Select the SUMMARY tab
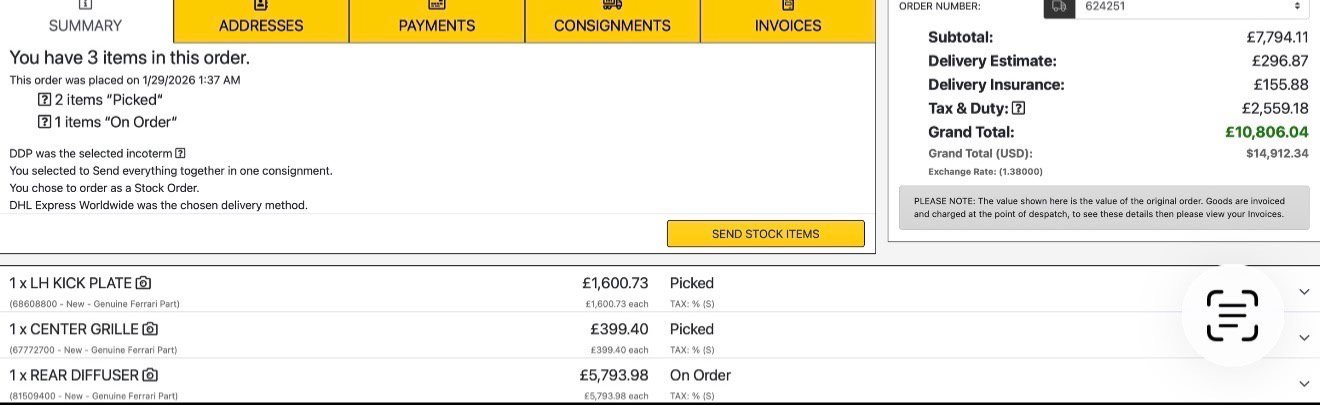 pyautogui.click(x=85, y=21)
